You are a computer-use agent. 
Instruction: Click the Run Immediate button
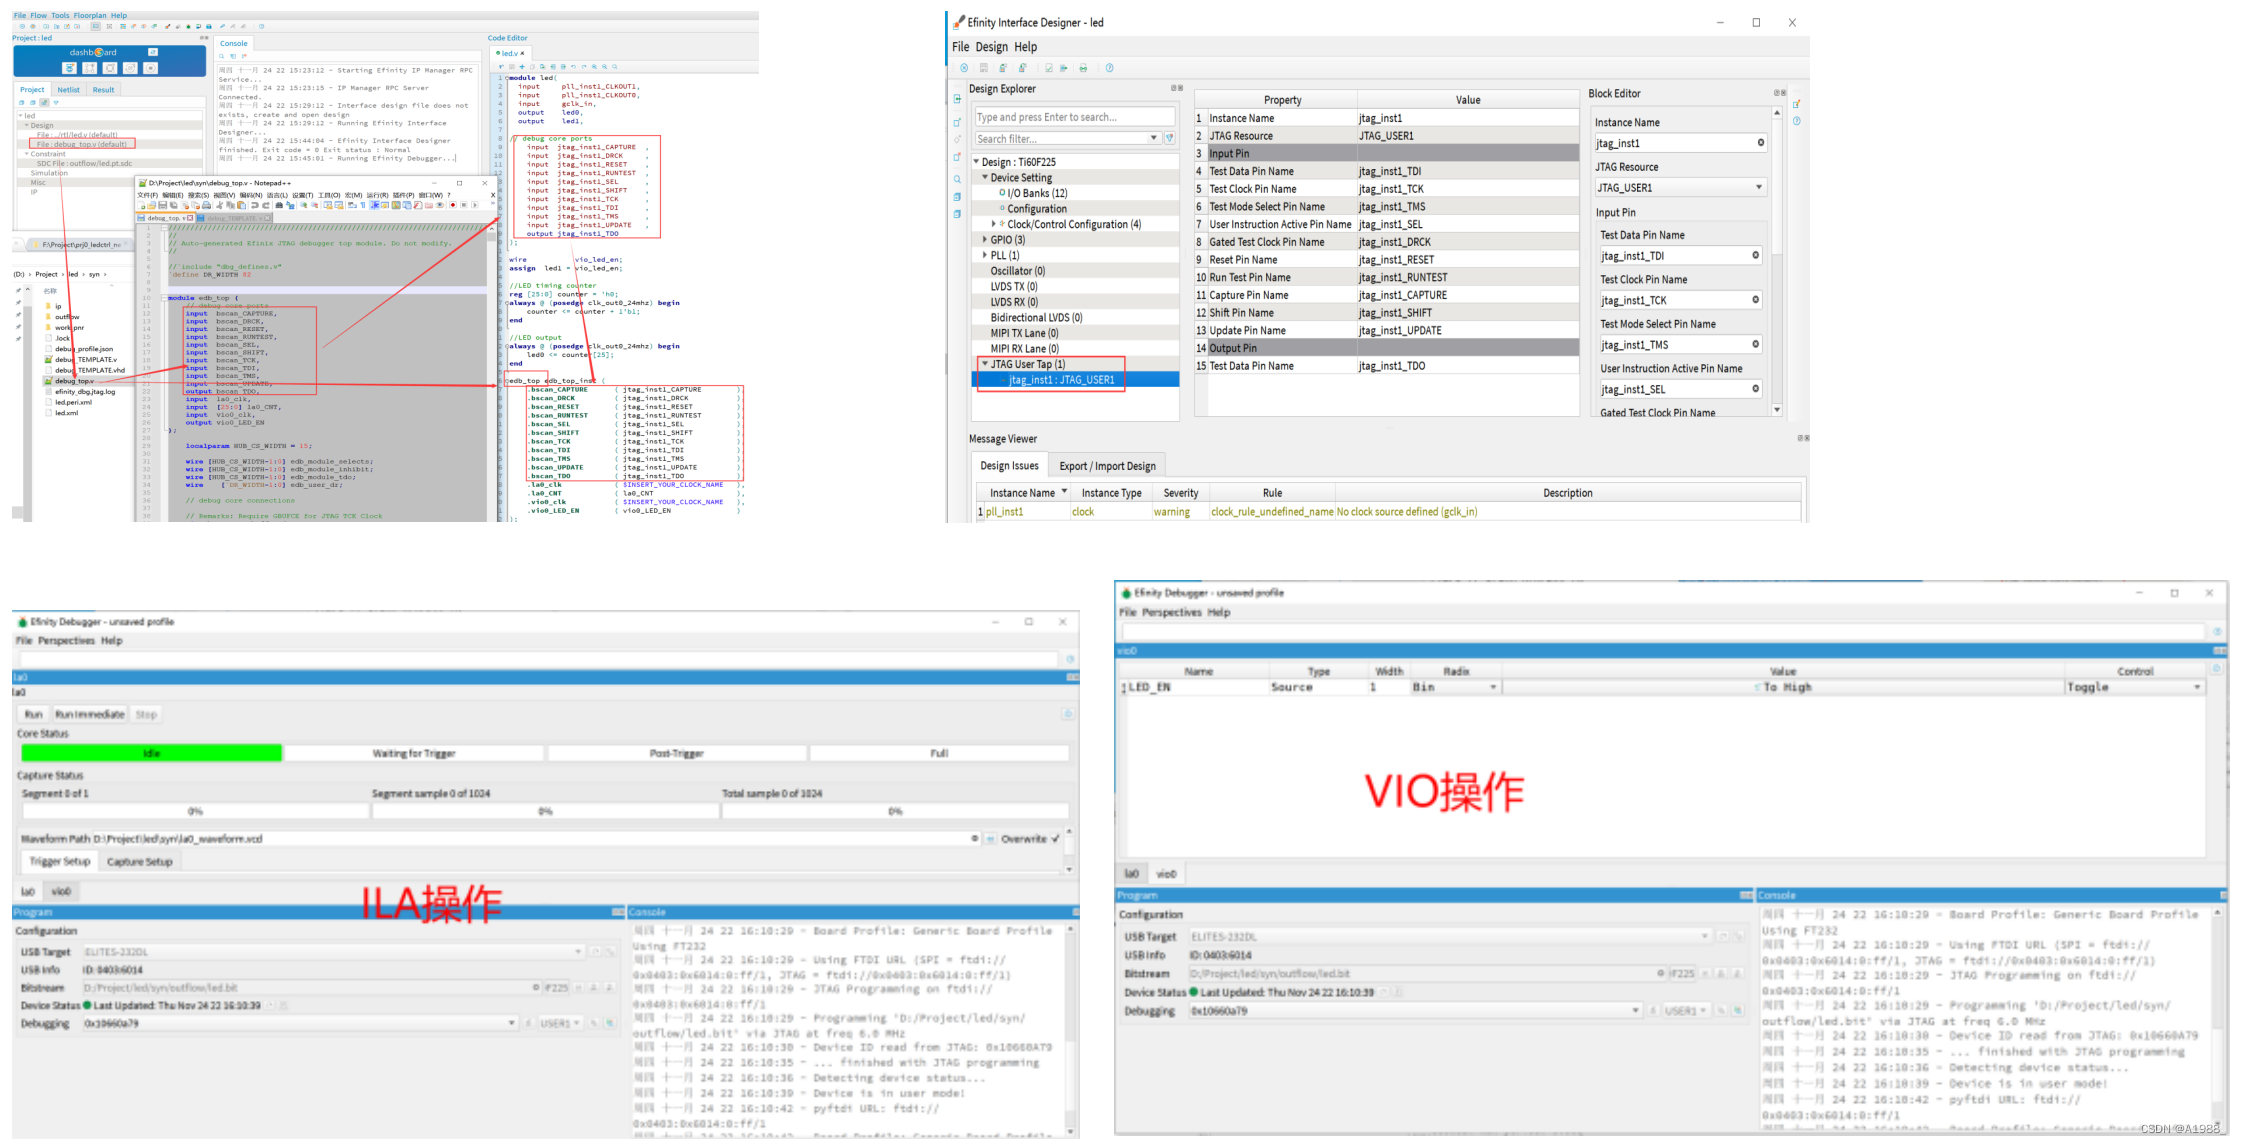click(89, 714)
